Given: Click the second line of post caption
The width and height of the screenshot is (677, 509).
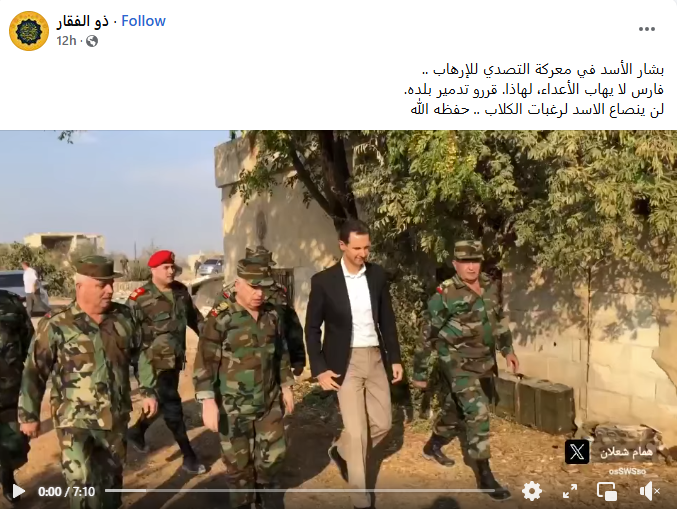Looking at the screenshot, I should click(x=534, y=90).
